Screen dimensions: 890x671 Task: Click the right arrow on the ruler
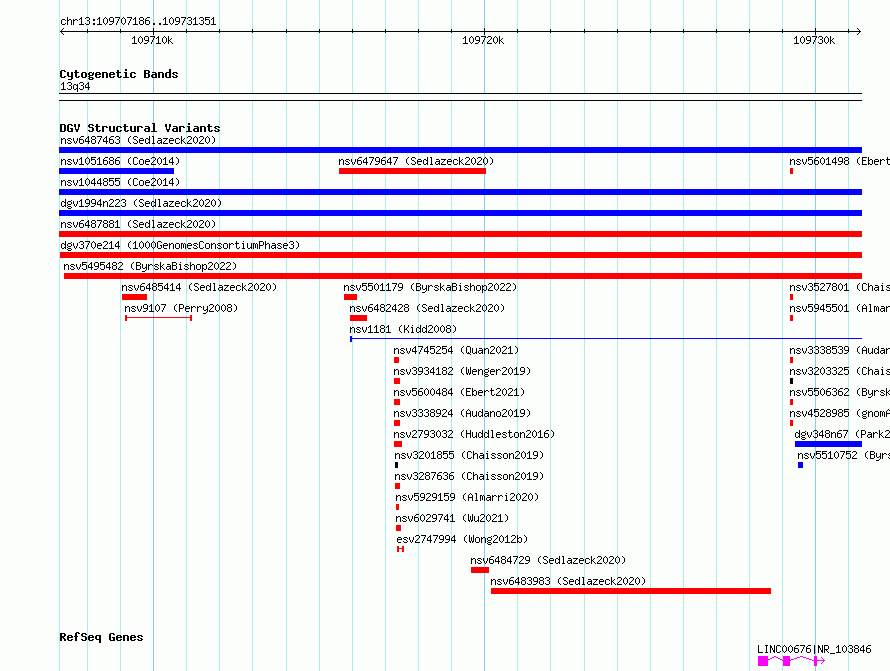click(858, 31)
